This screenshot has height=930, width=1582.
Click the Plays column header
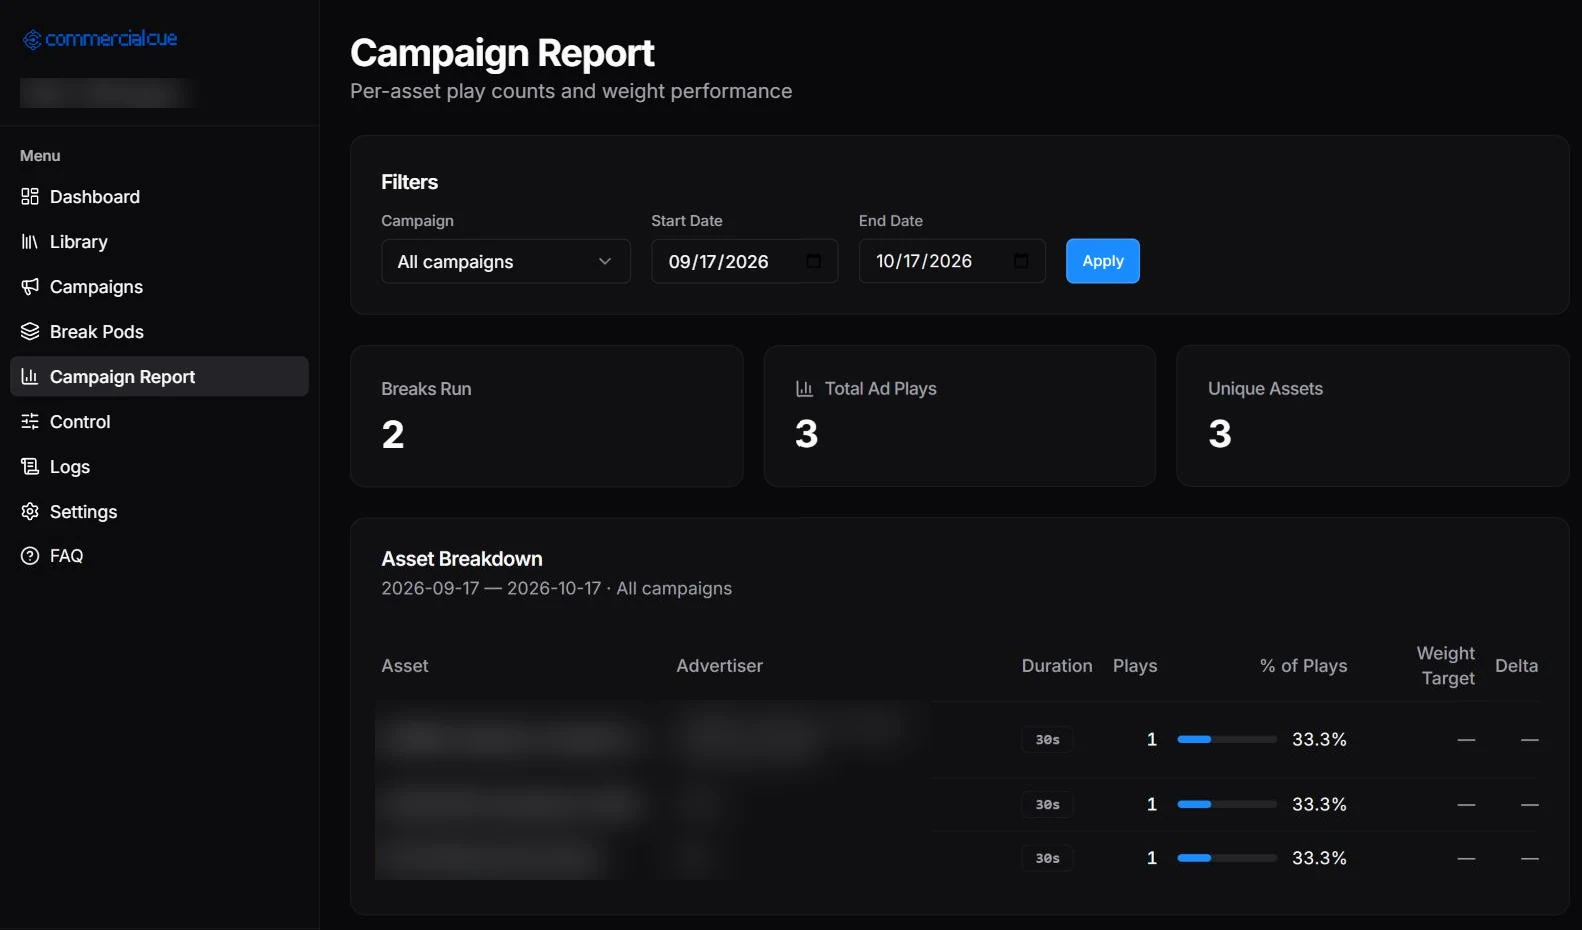tap(1135, 665)
